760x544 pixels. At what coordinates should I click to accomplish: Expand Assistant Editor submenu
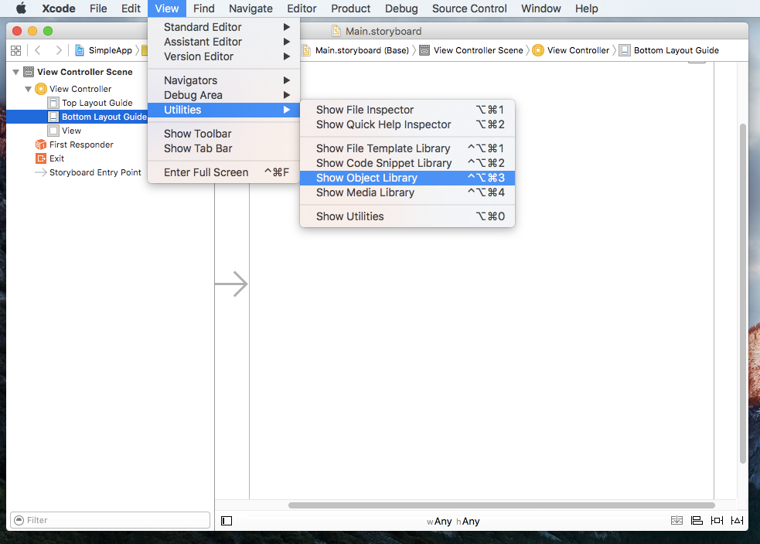click(x=224, y=42)
